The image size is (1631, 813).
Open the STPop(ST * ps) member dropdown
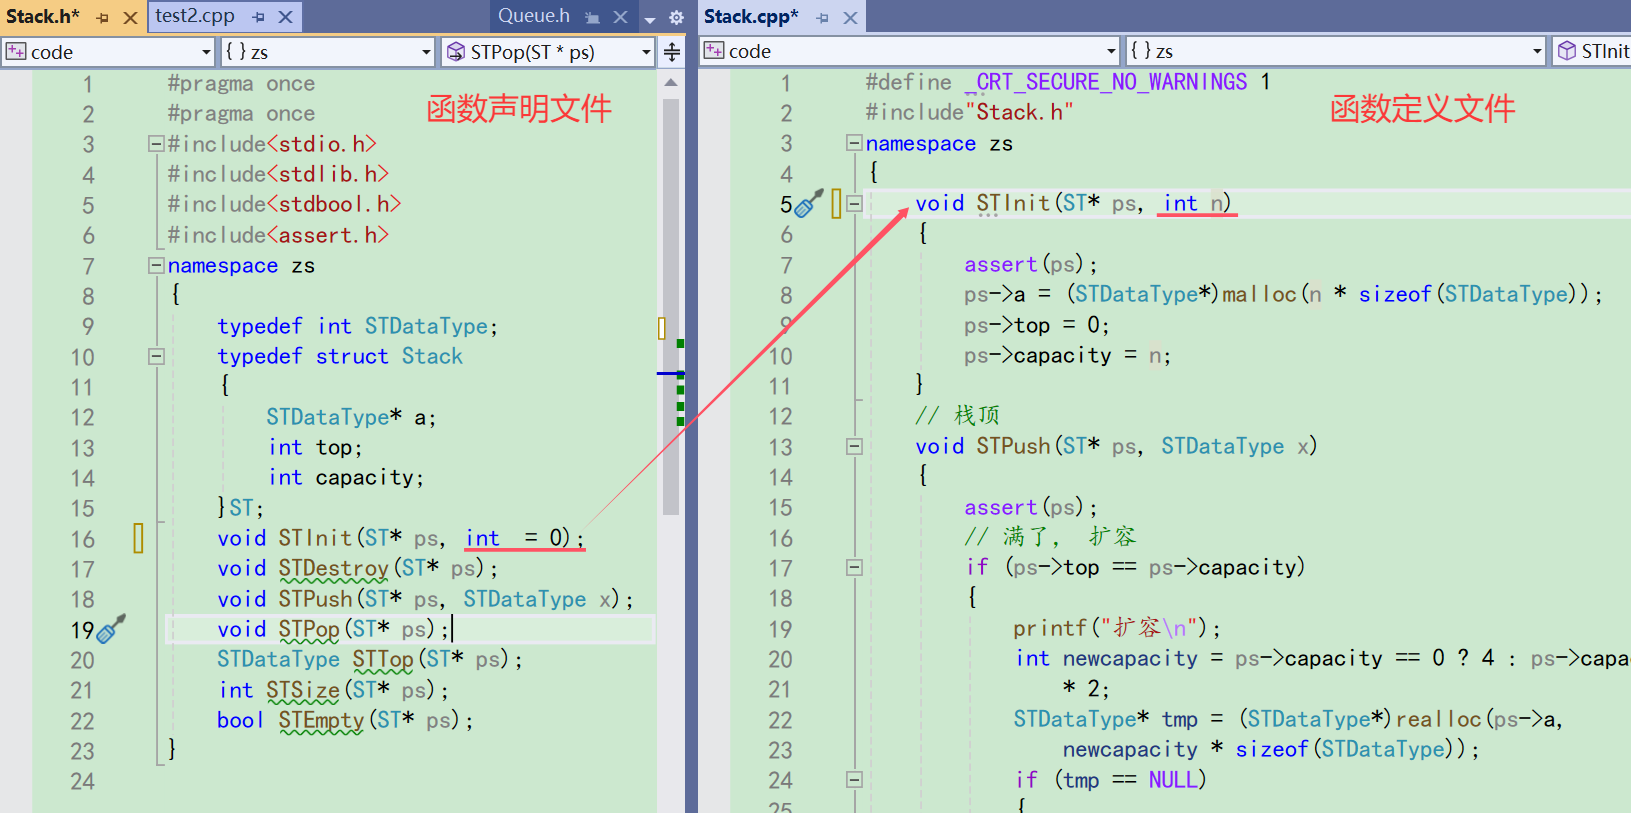646,52
